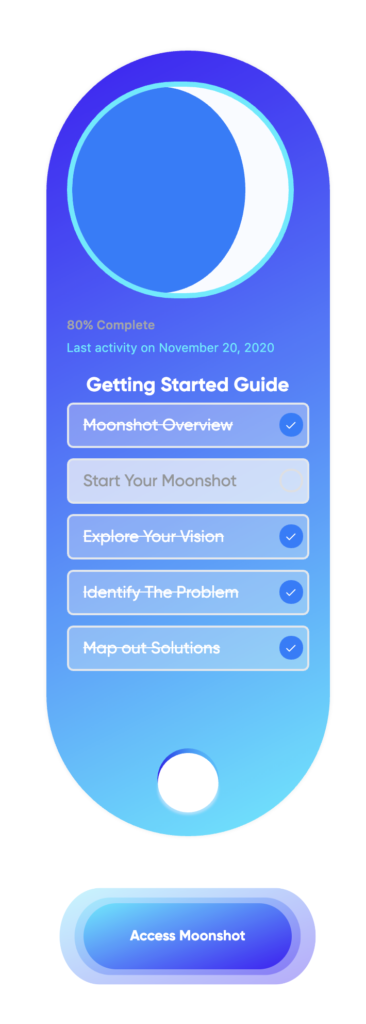
Task: Click the 80% Complete progress label
Action: (110, 325)
